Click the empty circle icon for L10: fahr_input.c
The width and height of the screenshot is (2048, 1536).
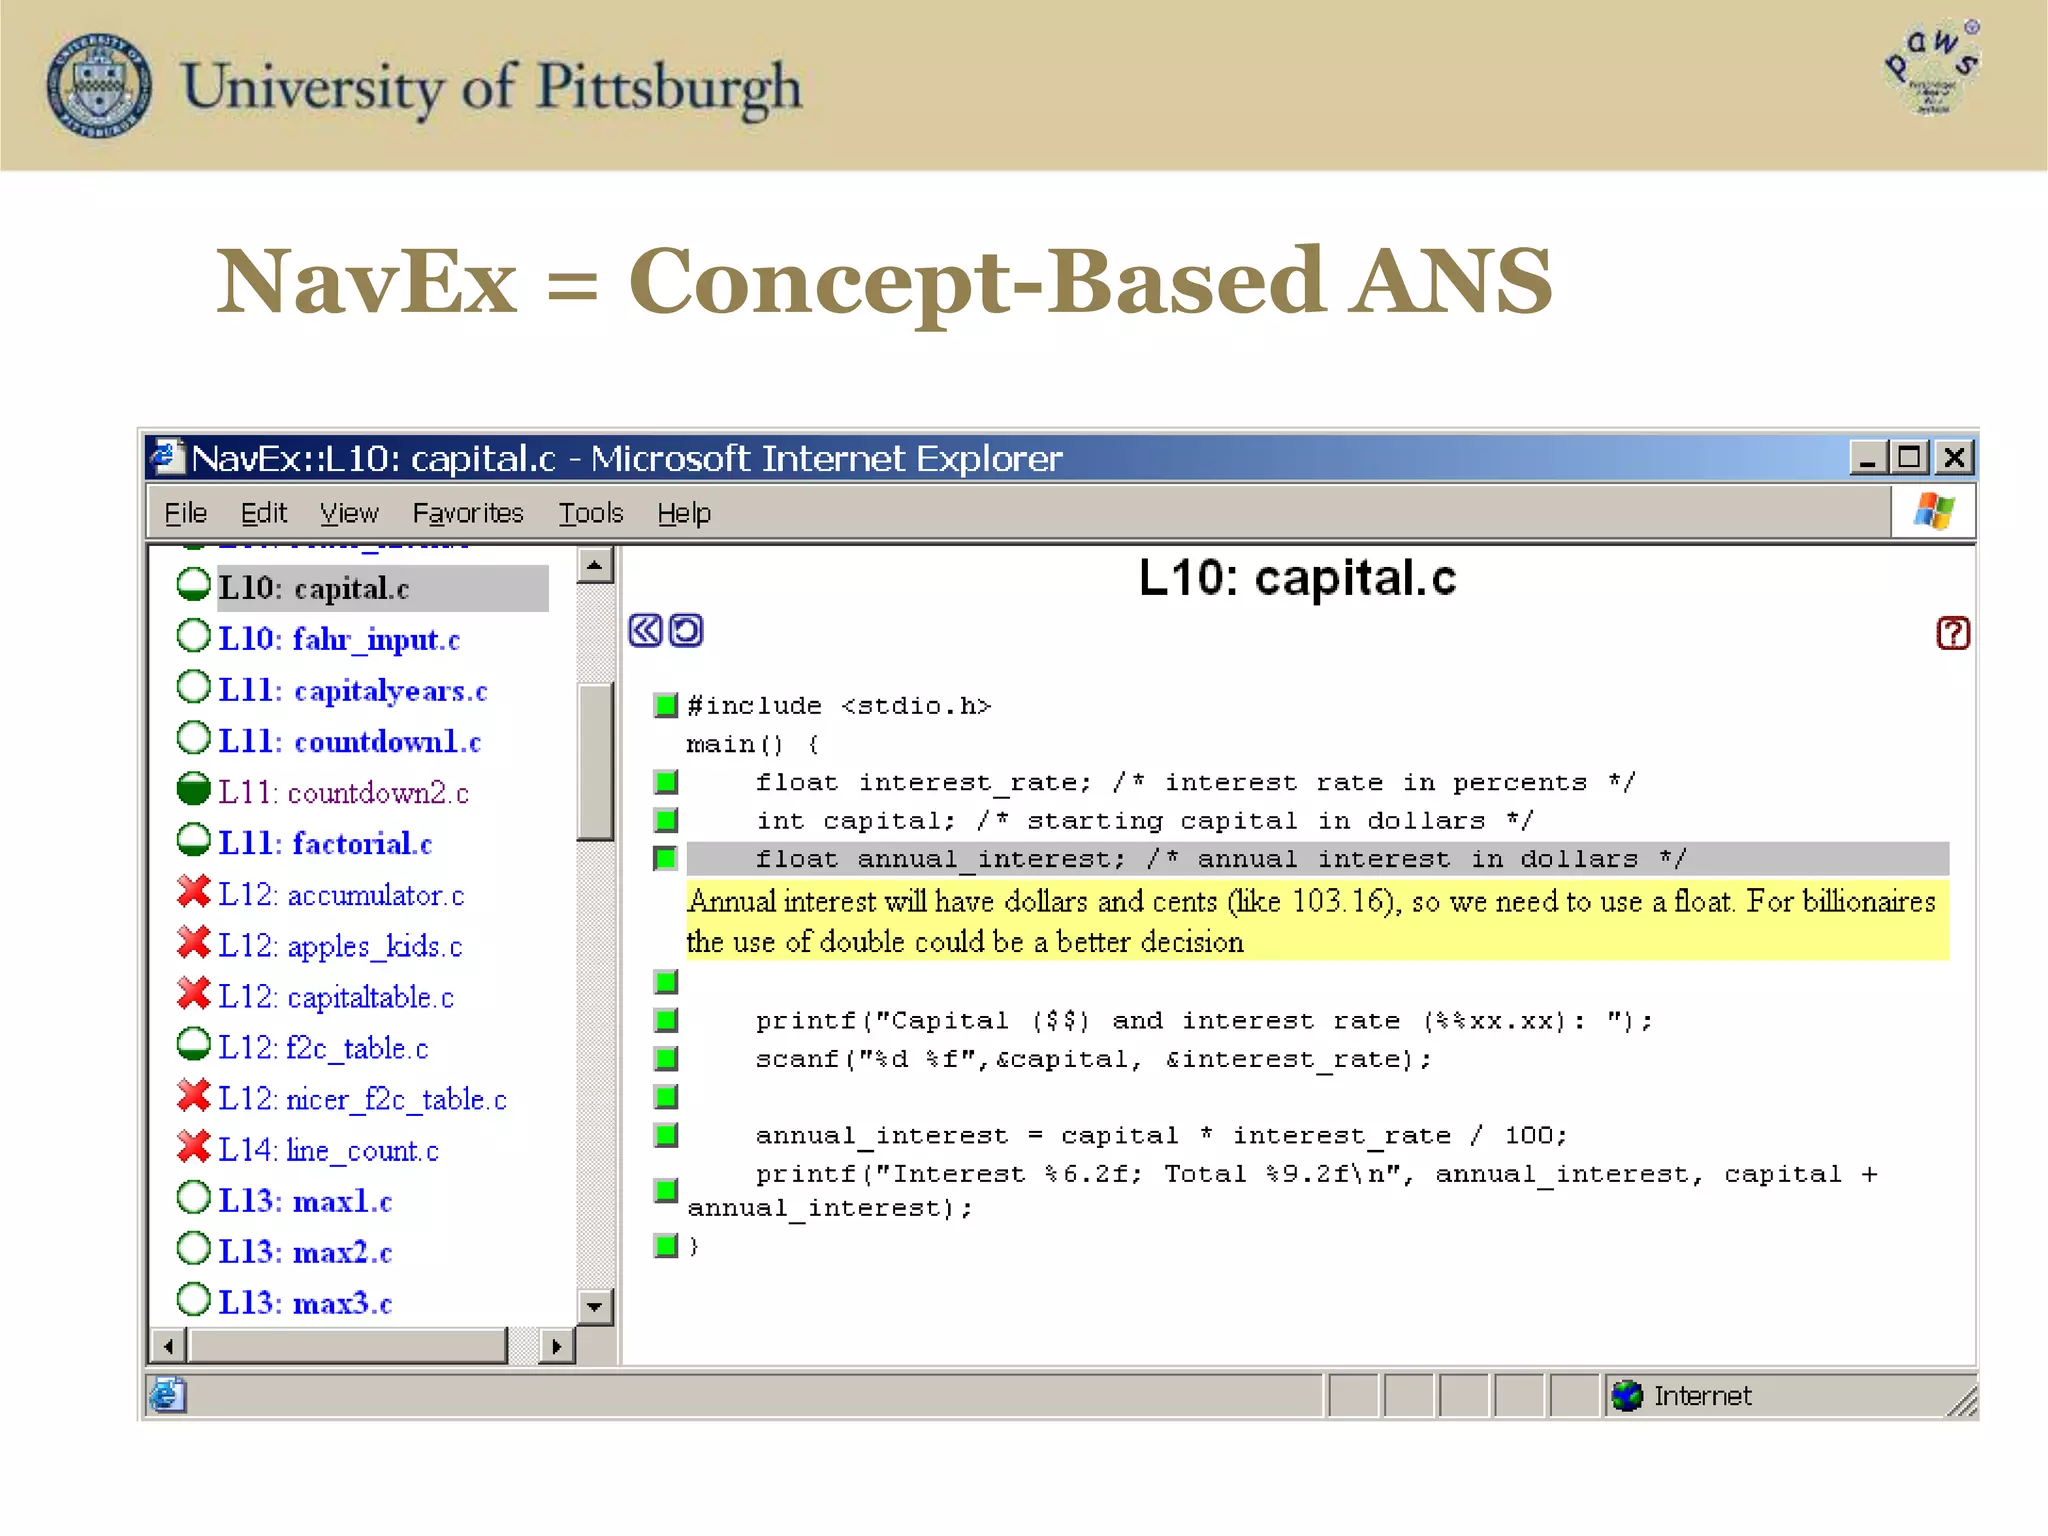(x=194, y=636)
